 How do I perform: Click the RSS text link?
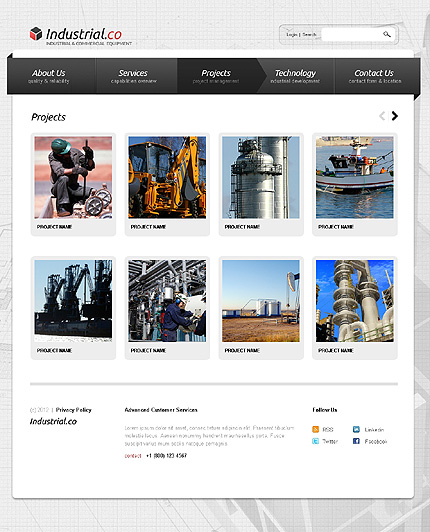(328, 430)
